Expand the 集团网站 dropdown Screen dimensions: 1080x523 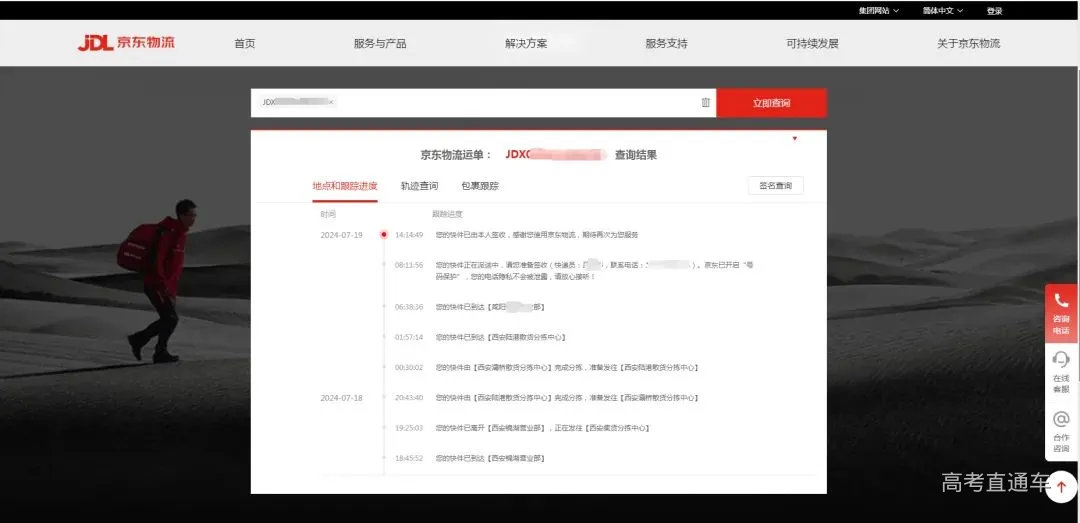click(878, 10)
